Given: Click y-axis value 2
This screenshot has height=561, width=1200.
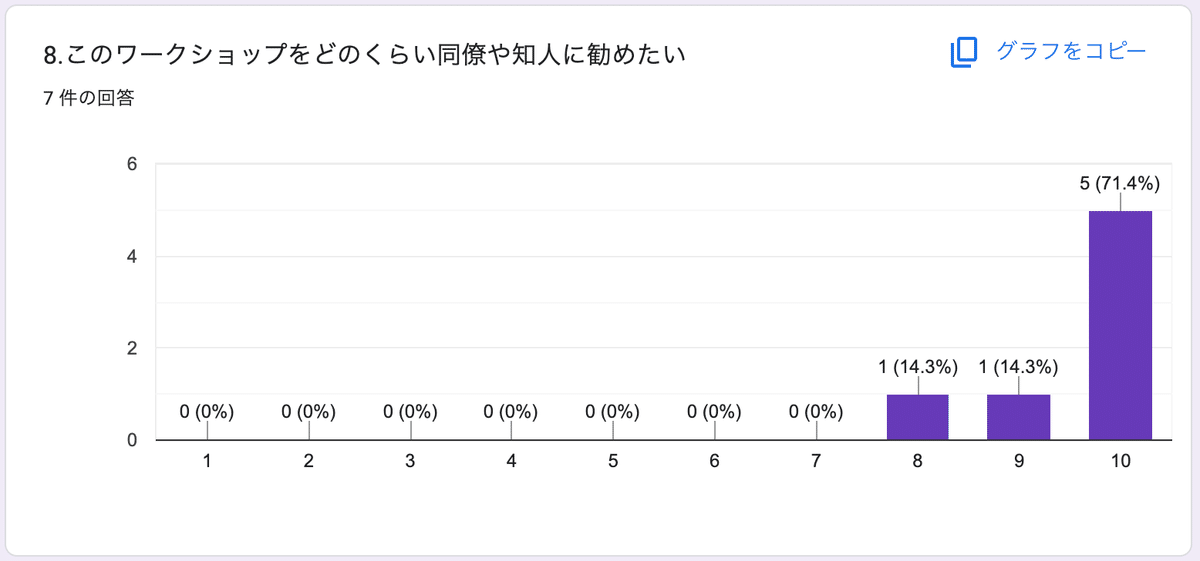Looking at the screenshot, I should pos(131,349).
